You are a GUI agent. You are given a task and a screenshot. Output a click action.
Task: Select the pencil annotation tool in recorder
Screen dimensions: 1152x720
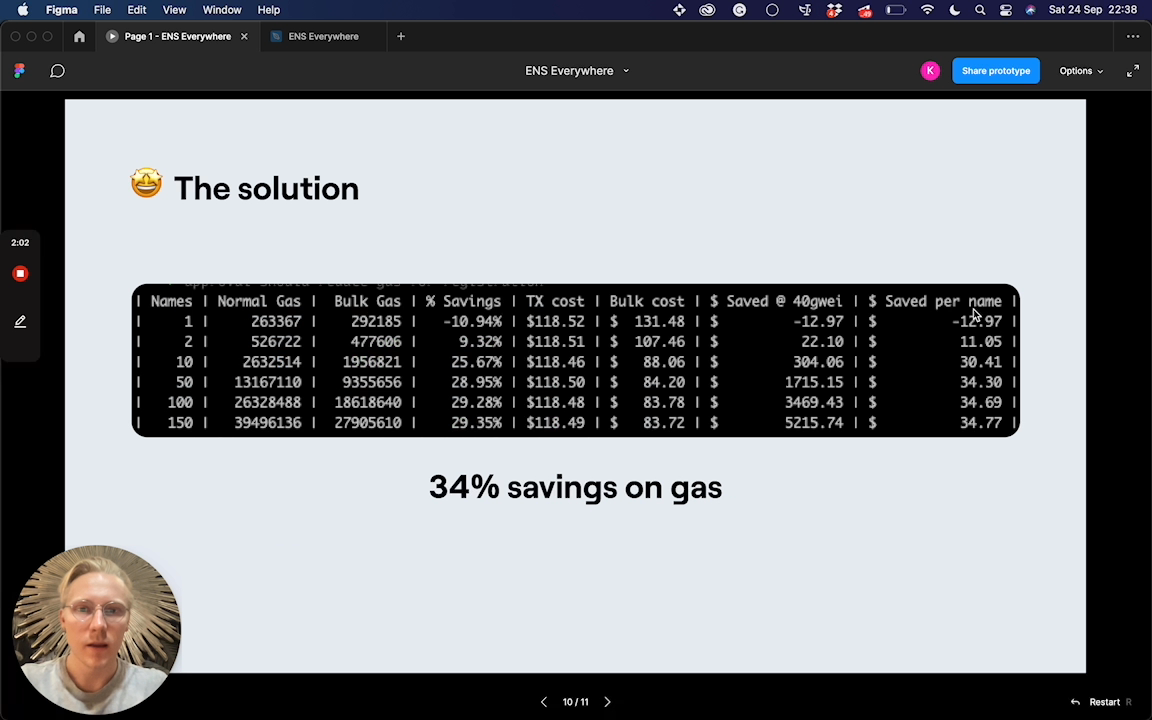(x=21, y=321)
